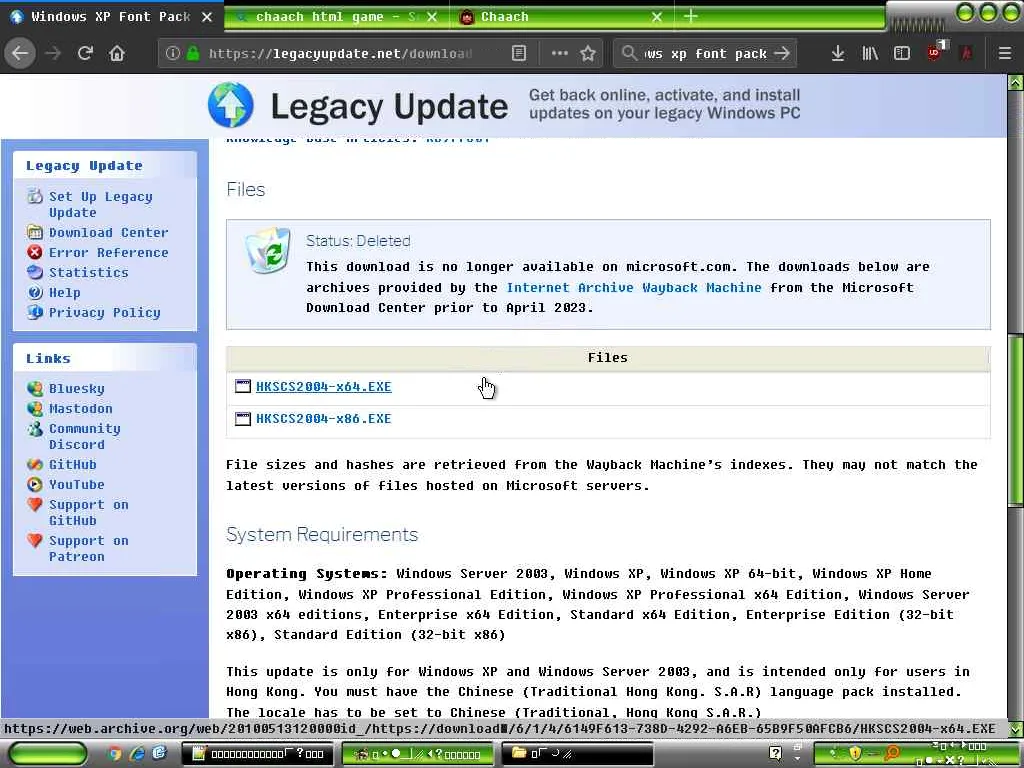This screenshot has width=1024, height=768.
Task: Open the Community Discord link
Action: (84, 436)
